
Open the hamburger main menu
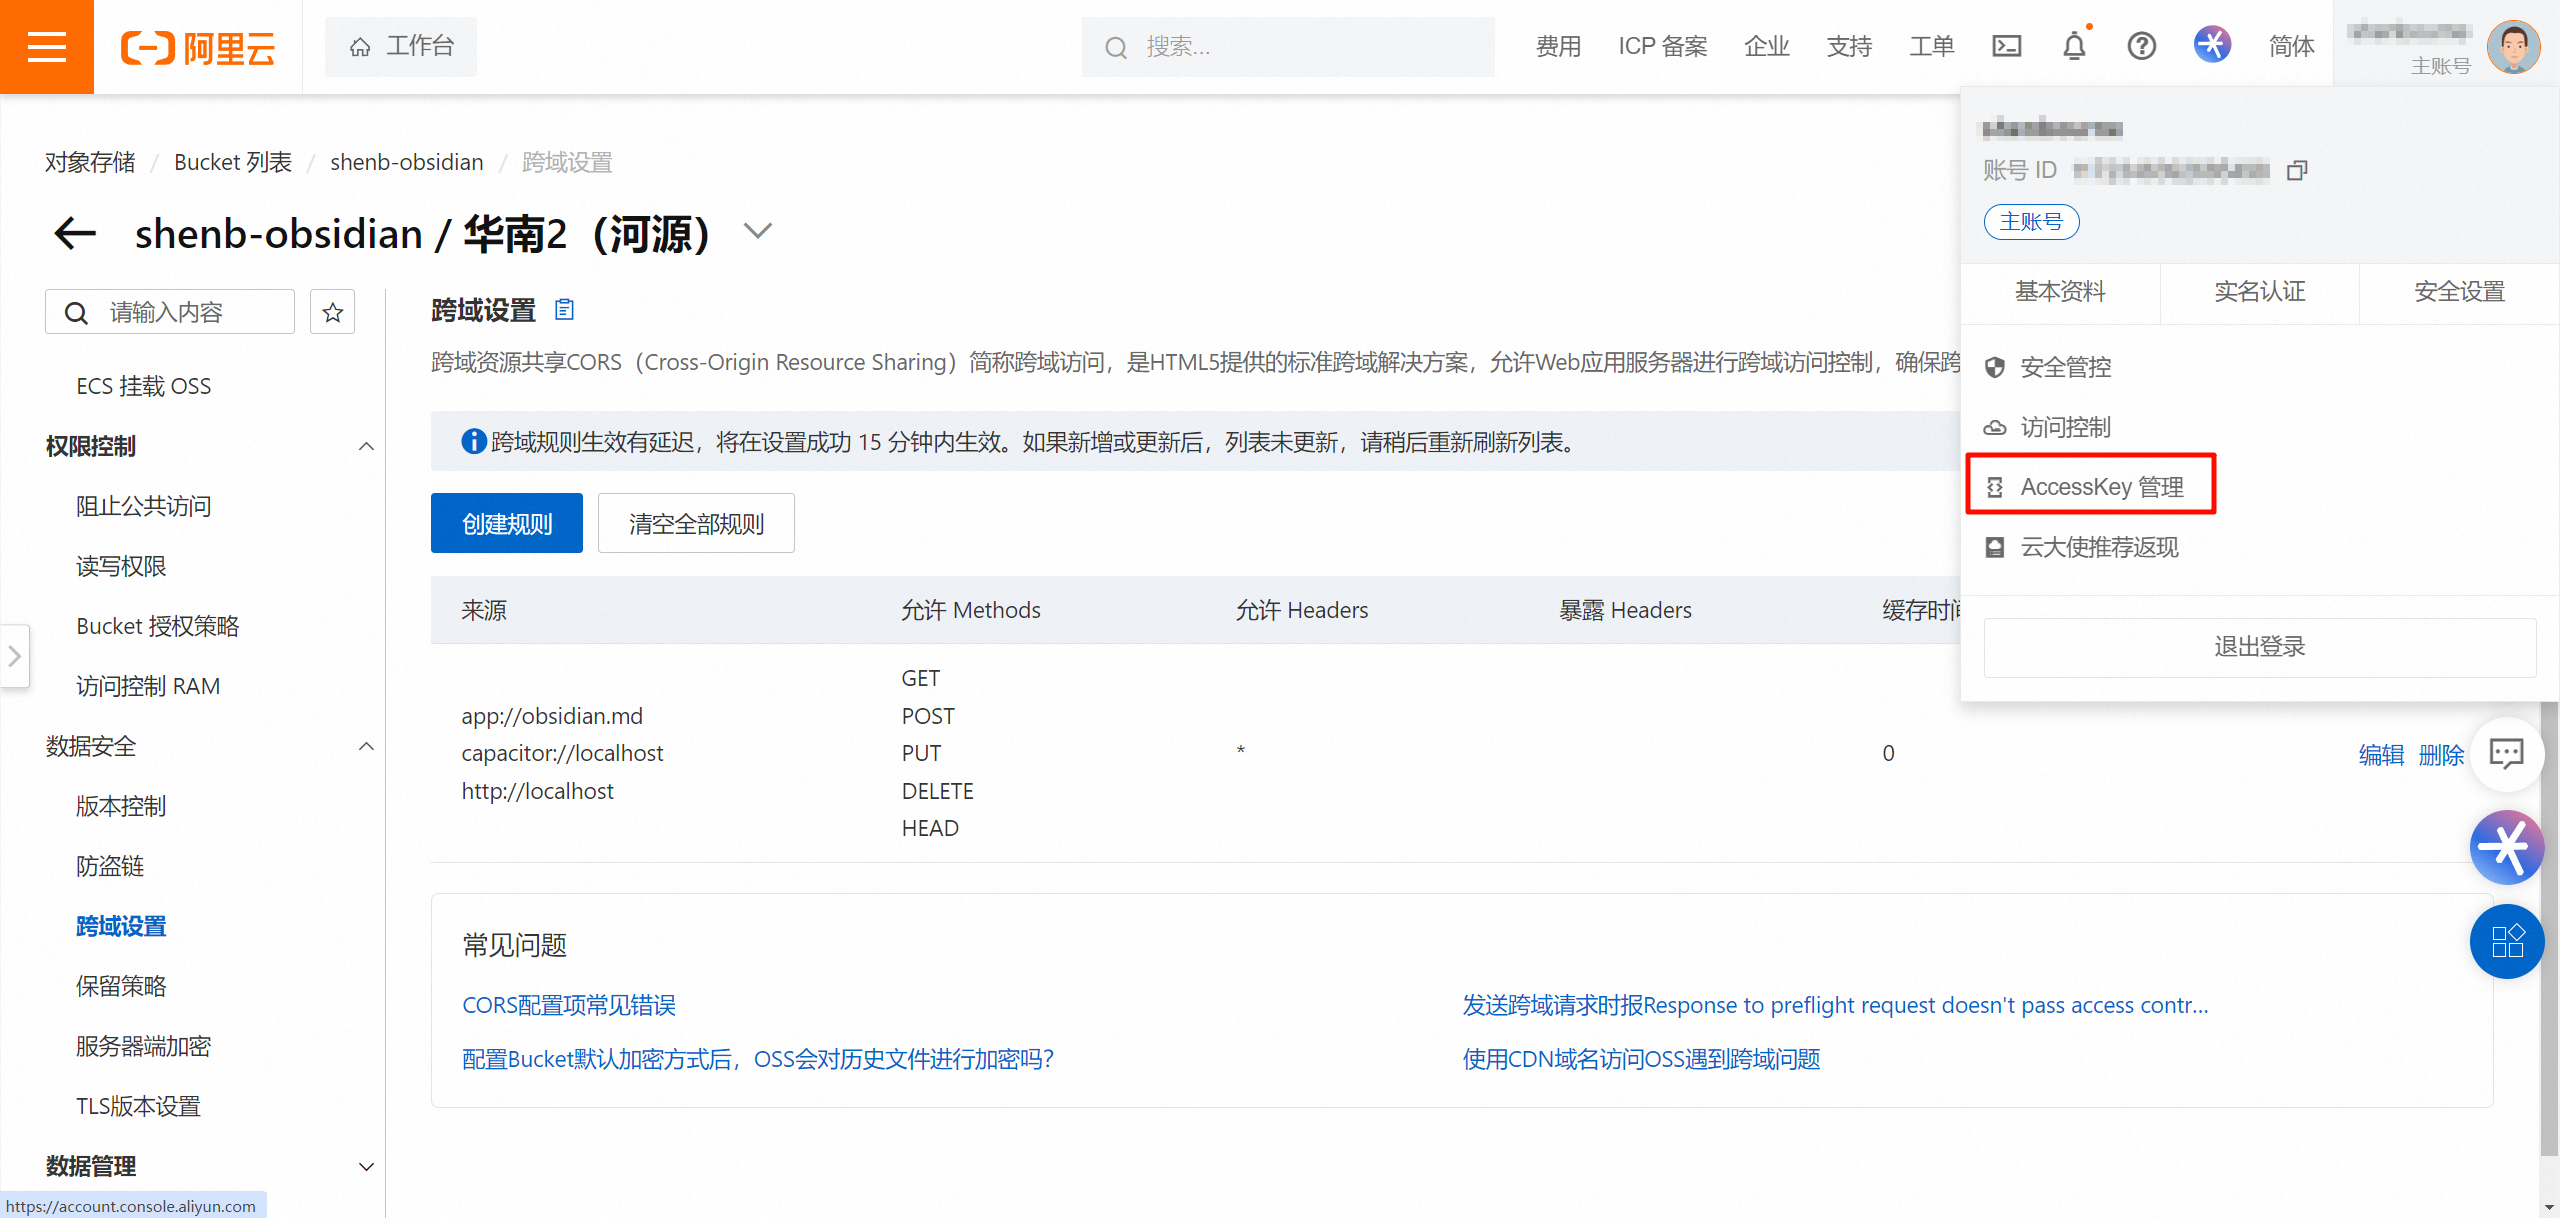46,46
